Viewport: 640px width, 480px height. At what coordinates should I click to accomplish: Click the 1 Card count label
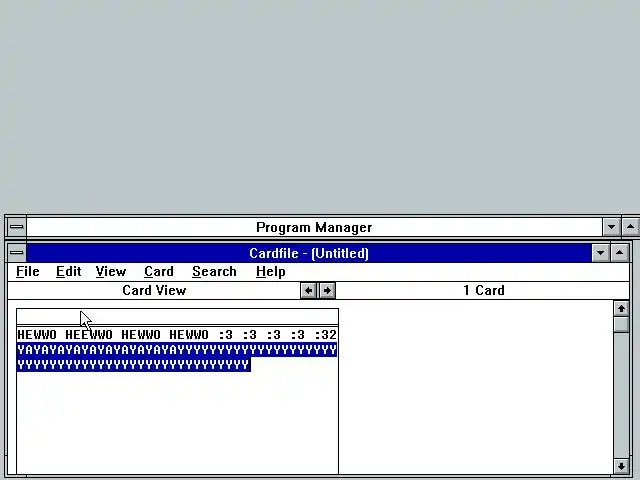point(484,290)
